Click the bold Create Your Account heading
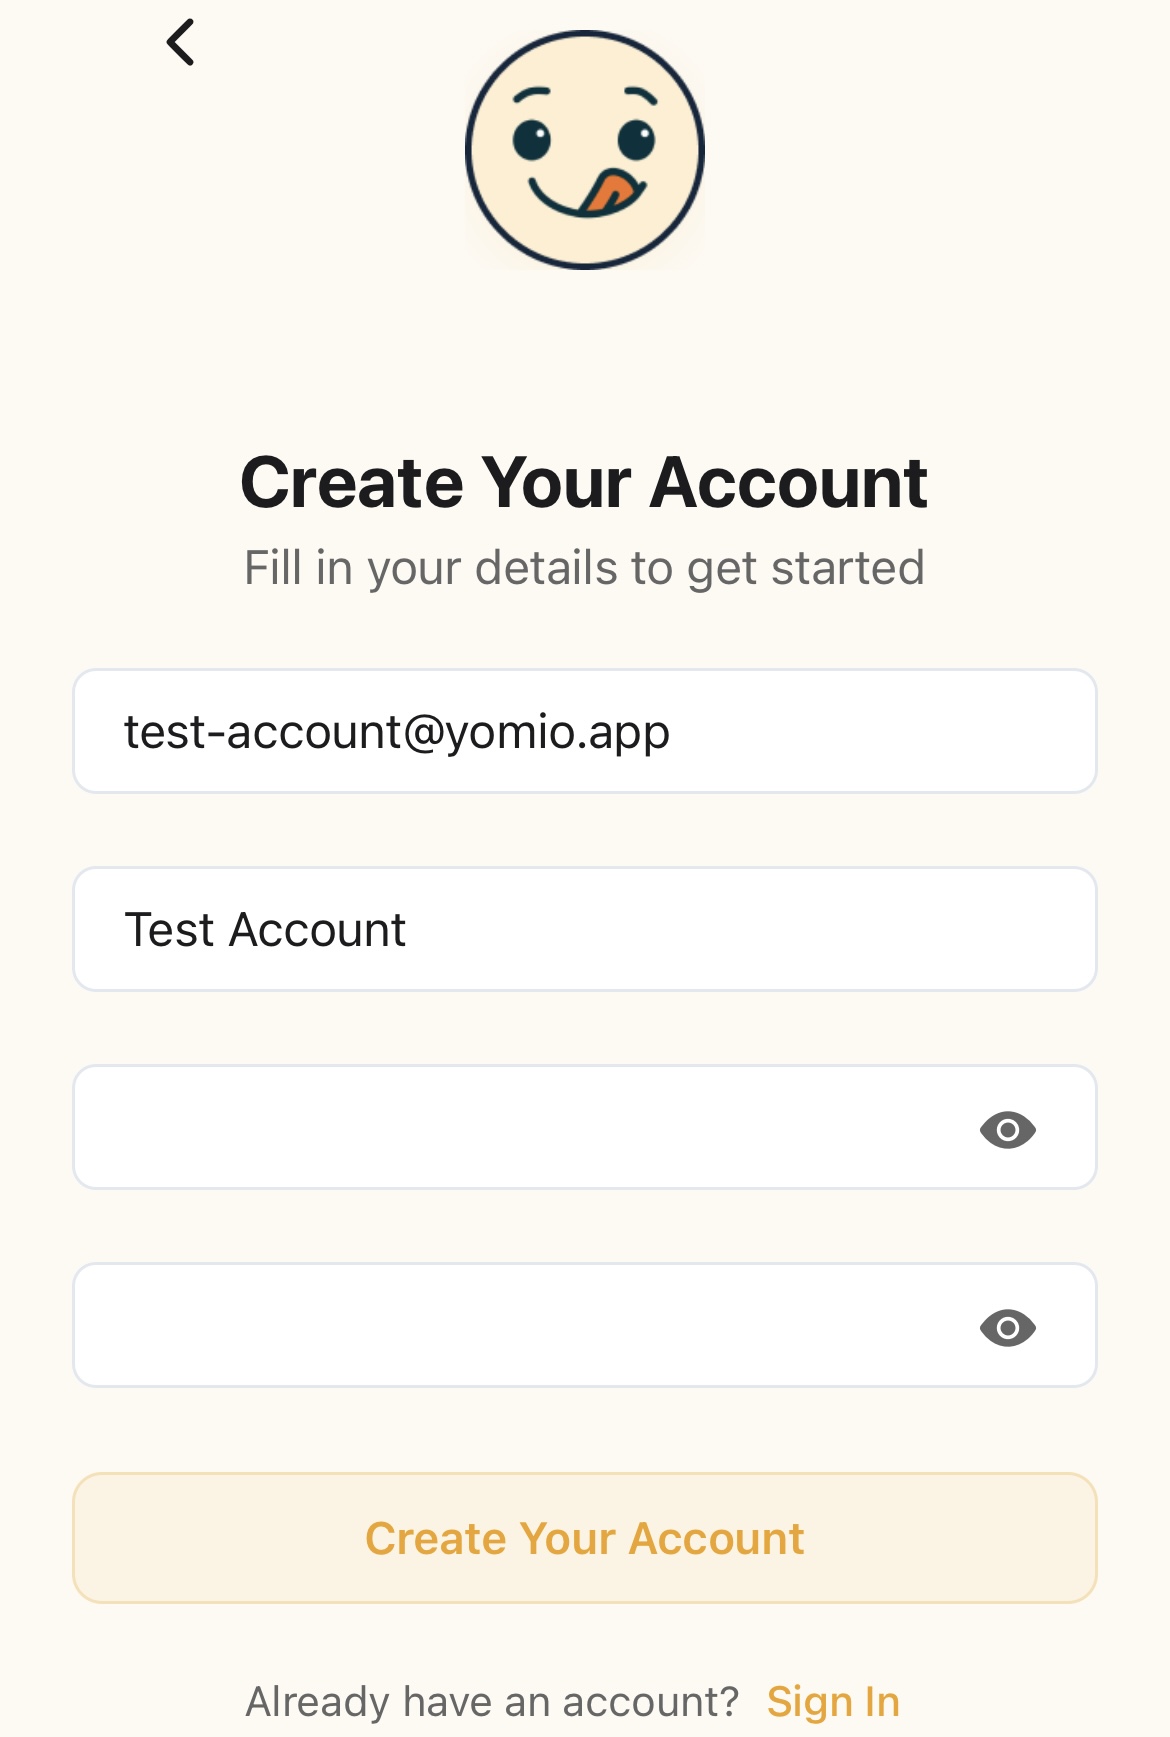Image resolution: width=1170 pixels, height=1737 pixels. click(x=584, y=483)
